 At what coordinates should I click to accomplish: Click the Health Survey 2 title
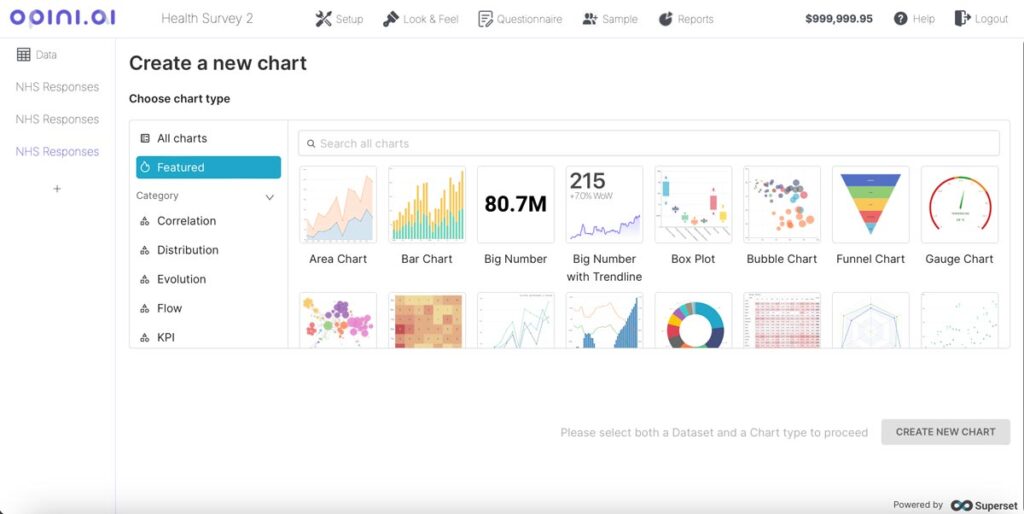207,18
